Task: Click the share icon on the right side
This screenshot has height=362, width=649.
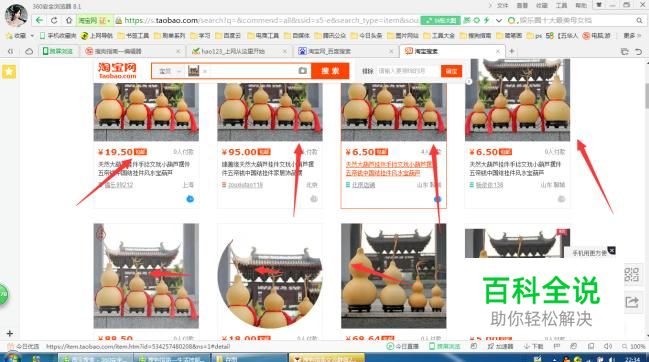Action: coord(632,302)
